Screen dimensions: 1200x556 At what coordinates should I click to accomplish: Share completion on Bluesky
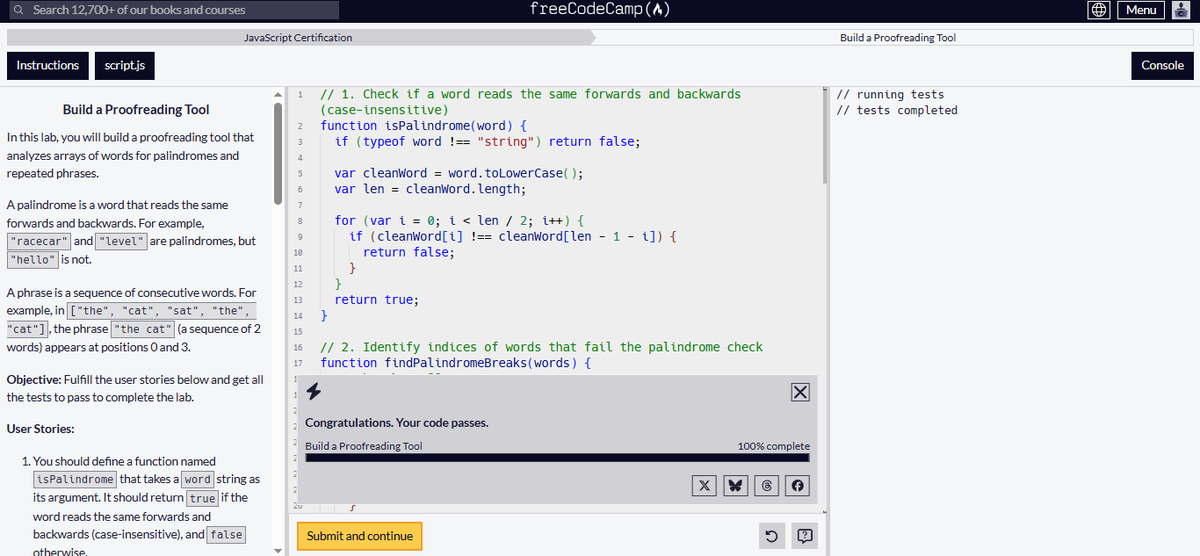(734, 485)
